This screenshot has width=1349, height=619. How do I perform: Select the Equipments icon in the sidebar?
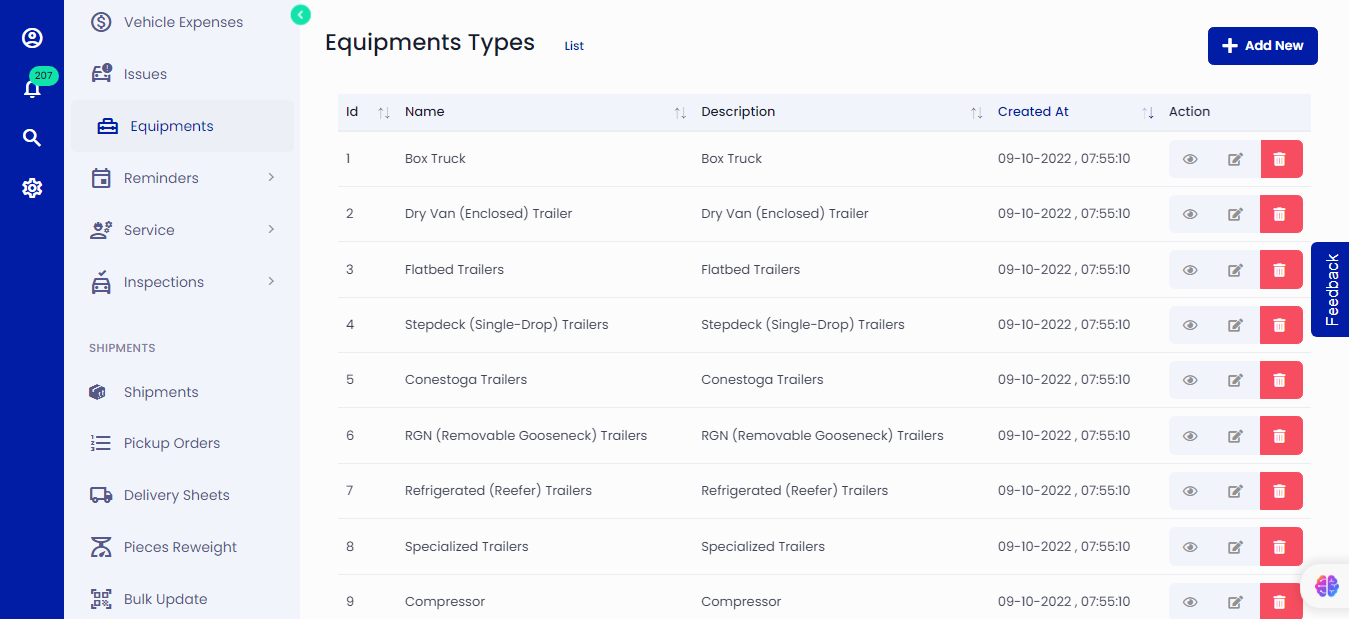click(100, 125)
